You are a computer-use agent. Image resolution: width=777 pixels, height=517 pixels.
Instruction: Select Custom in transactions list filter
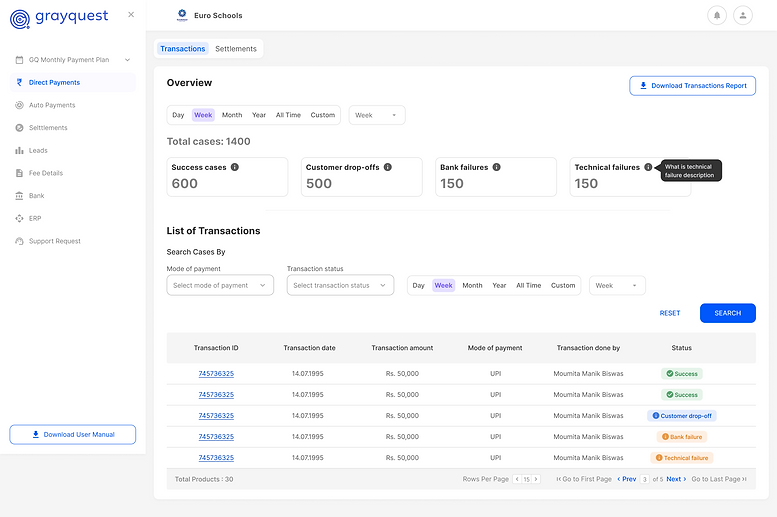coord(563,286)
